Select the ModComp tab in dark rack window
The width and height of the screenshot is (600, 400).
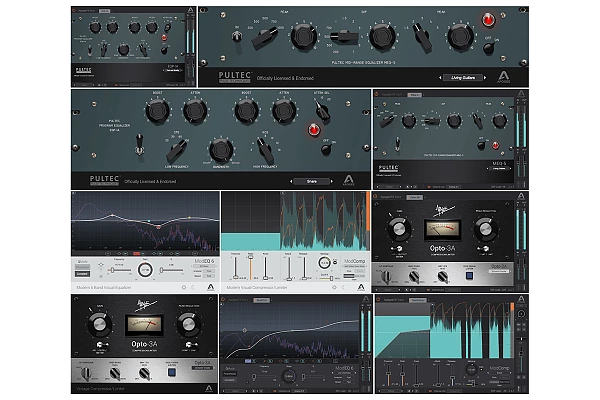coord(417,300)
